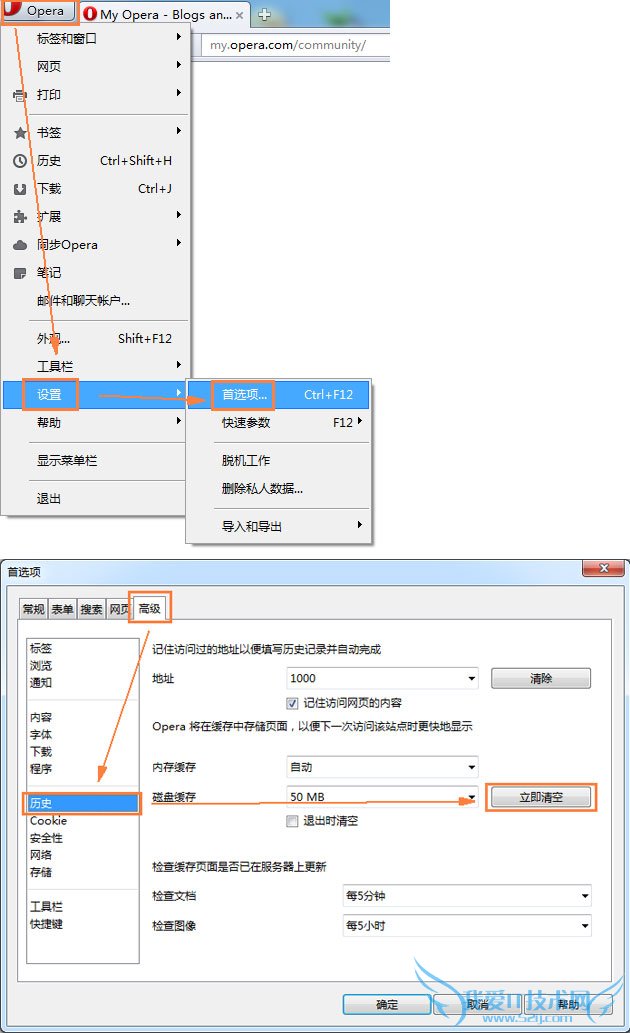Toggle 记住访问网页的内容 checkbox
This screenshot has width=630, height=1033.
click(x=293, y=703)
